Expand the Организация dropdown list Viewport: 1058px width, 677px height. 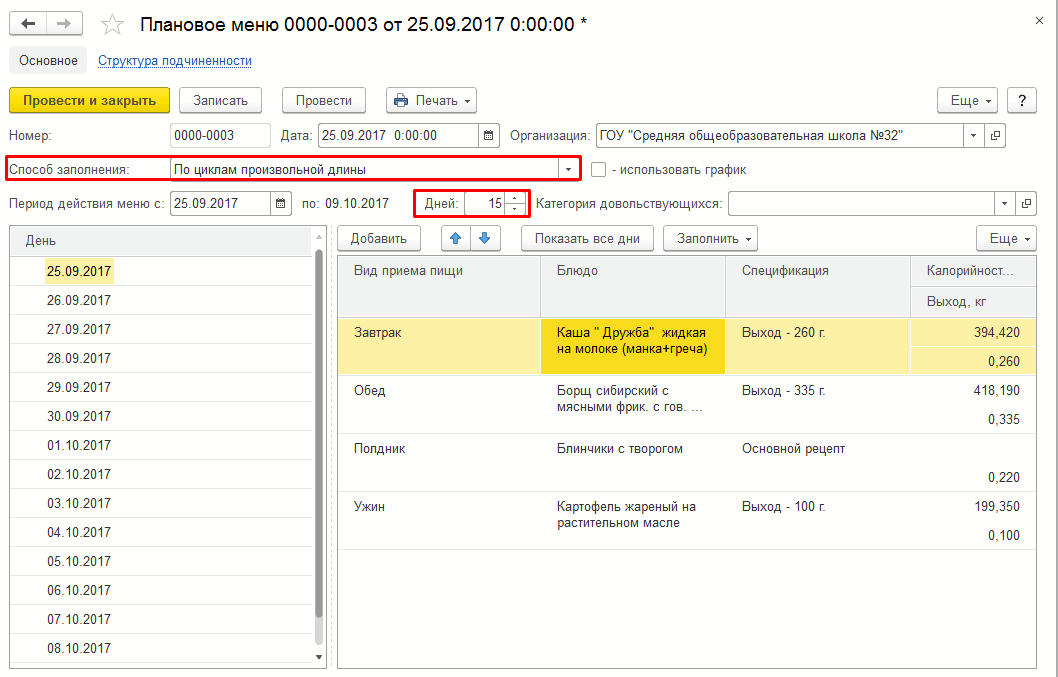(973, 136)
